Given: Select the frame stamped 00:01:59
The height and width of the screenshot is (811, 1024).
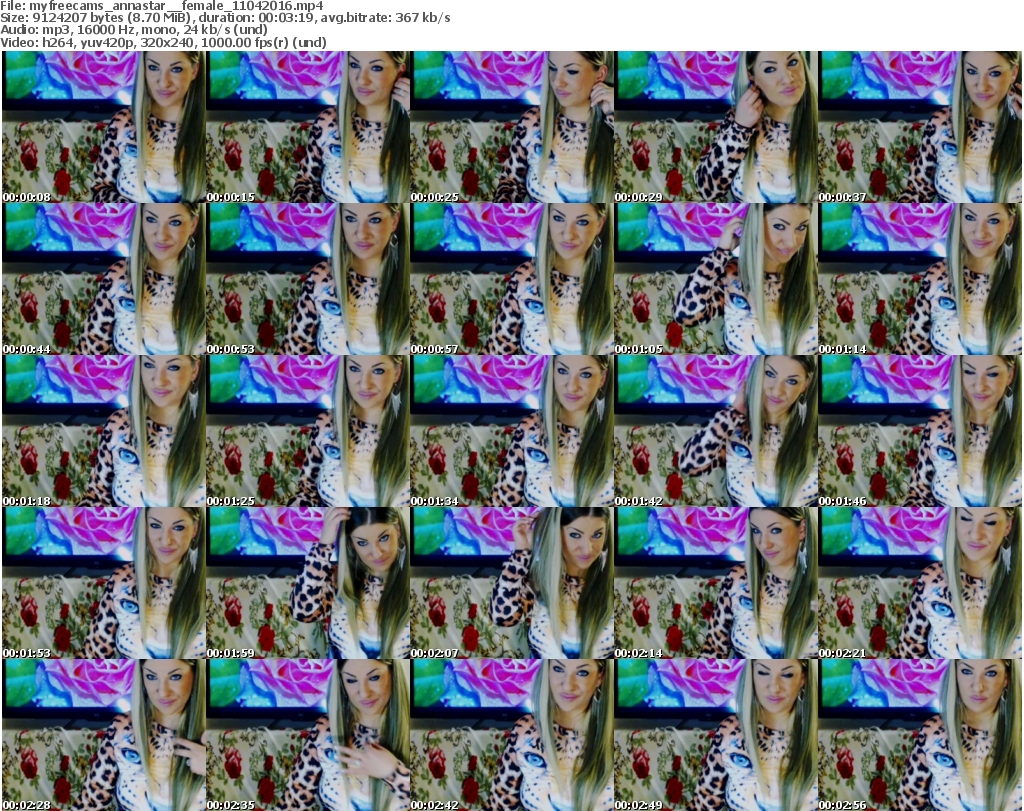Looking at the screenshot, I should coord(308,583).
